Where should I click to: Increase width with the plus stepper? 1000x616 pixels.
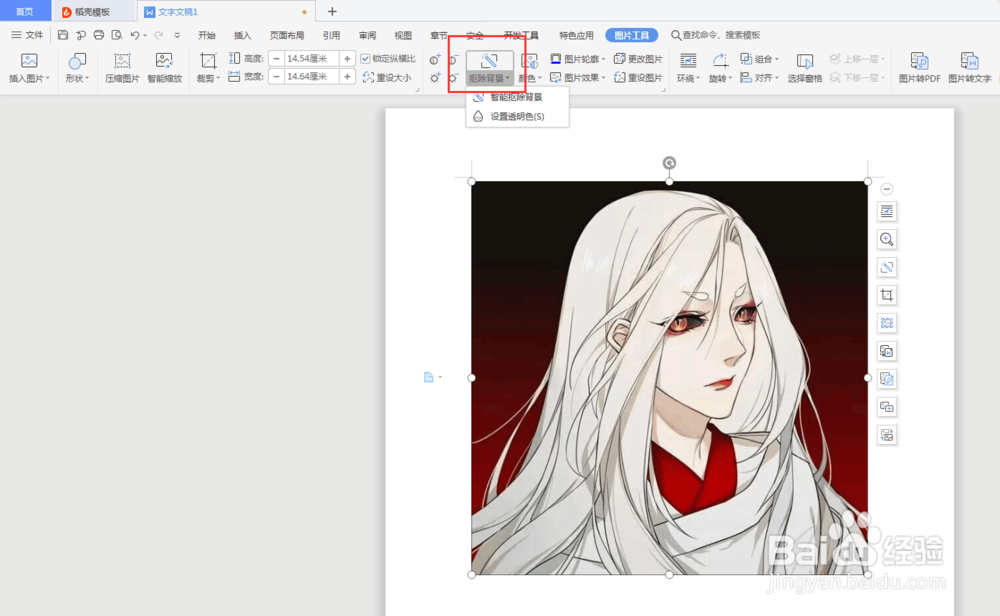[347, 77]
